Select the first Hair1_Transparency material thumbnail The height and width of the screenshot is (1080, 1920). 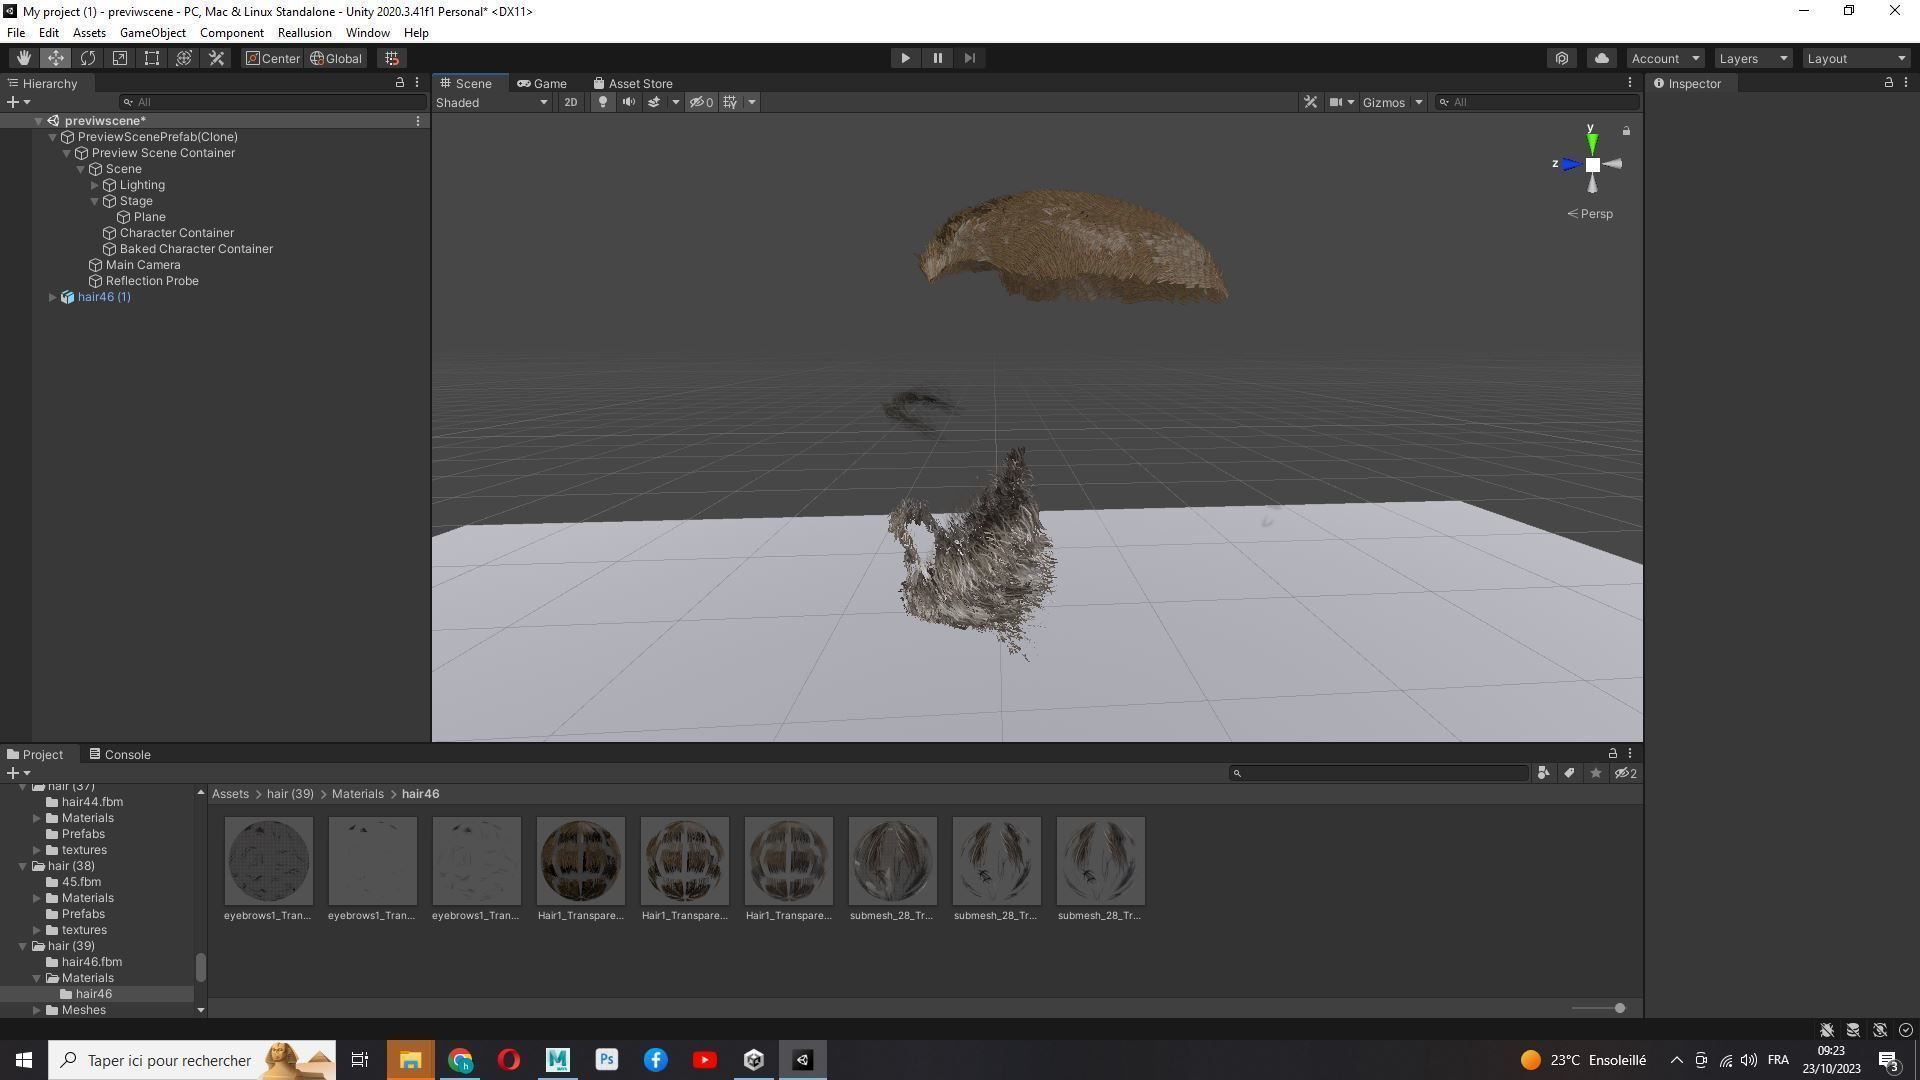click(x=580, y=861)
